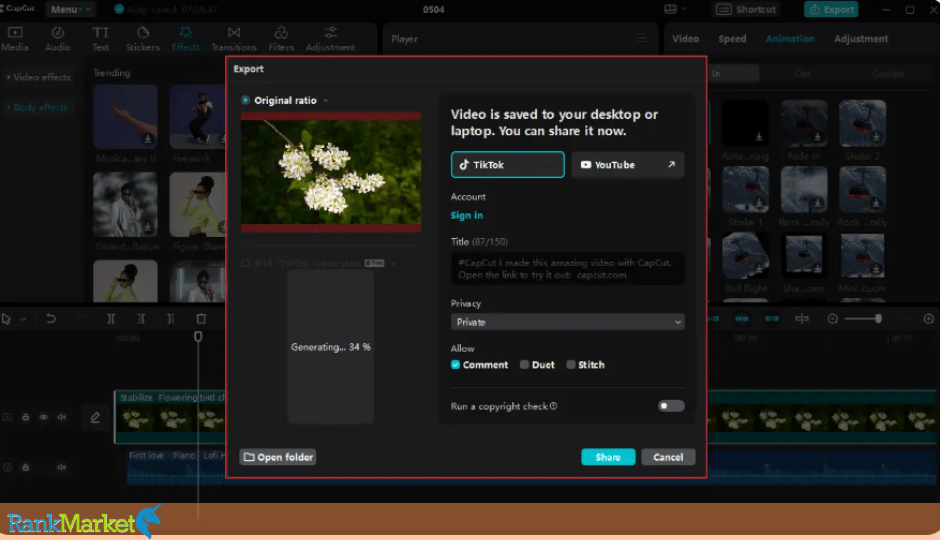
Task: Open the Menu dropdown in title bar
Action: (x=70, y=10)
